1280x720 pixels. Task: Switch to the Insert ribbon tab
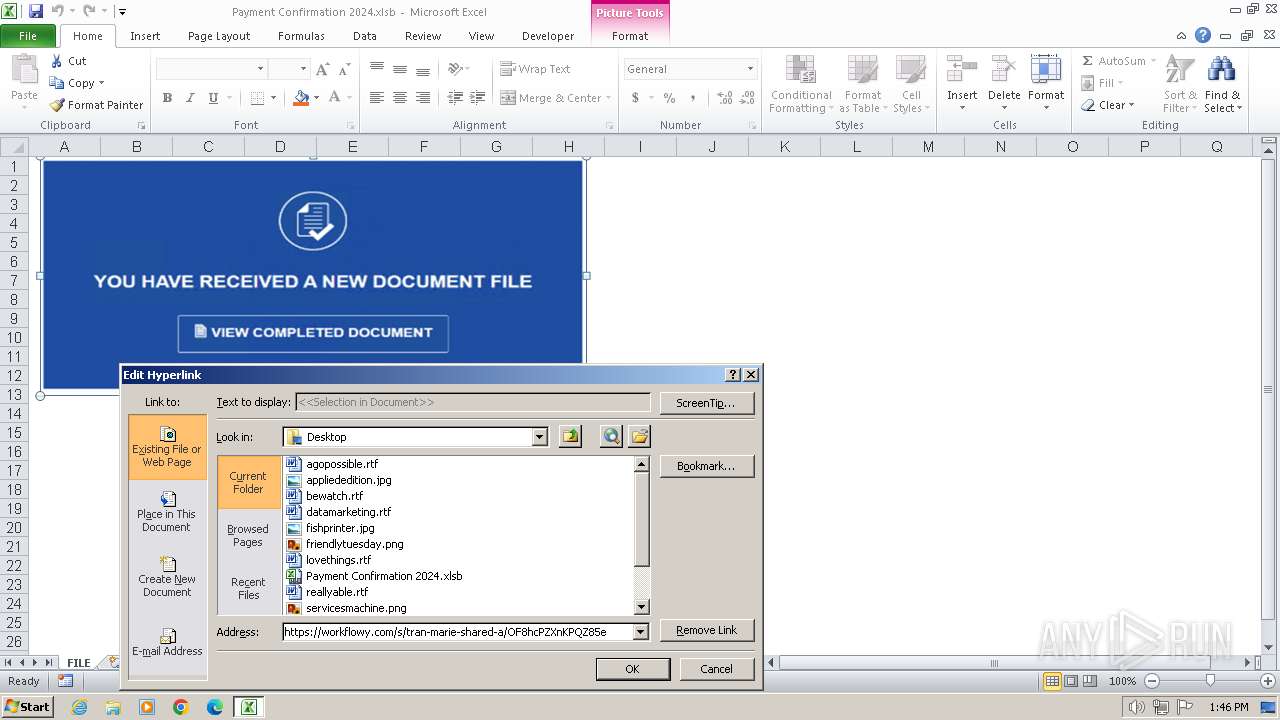[145, 36]
